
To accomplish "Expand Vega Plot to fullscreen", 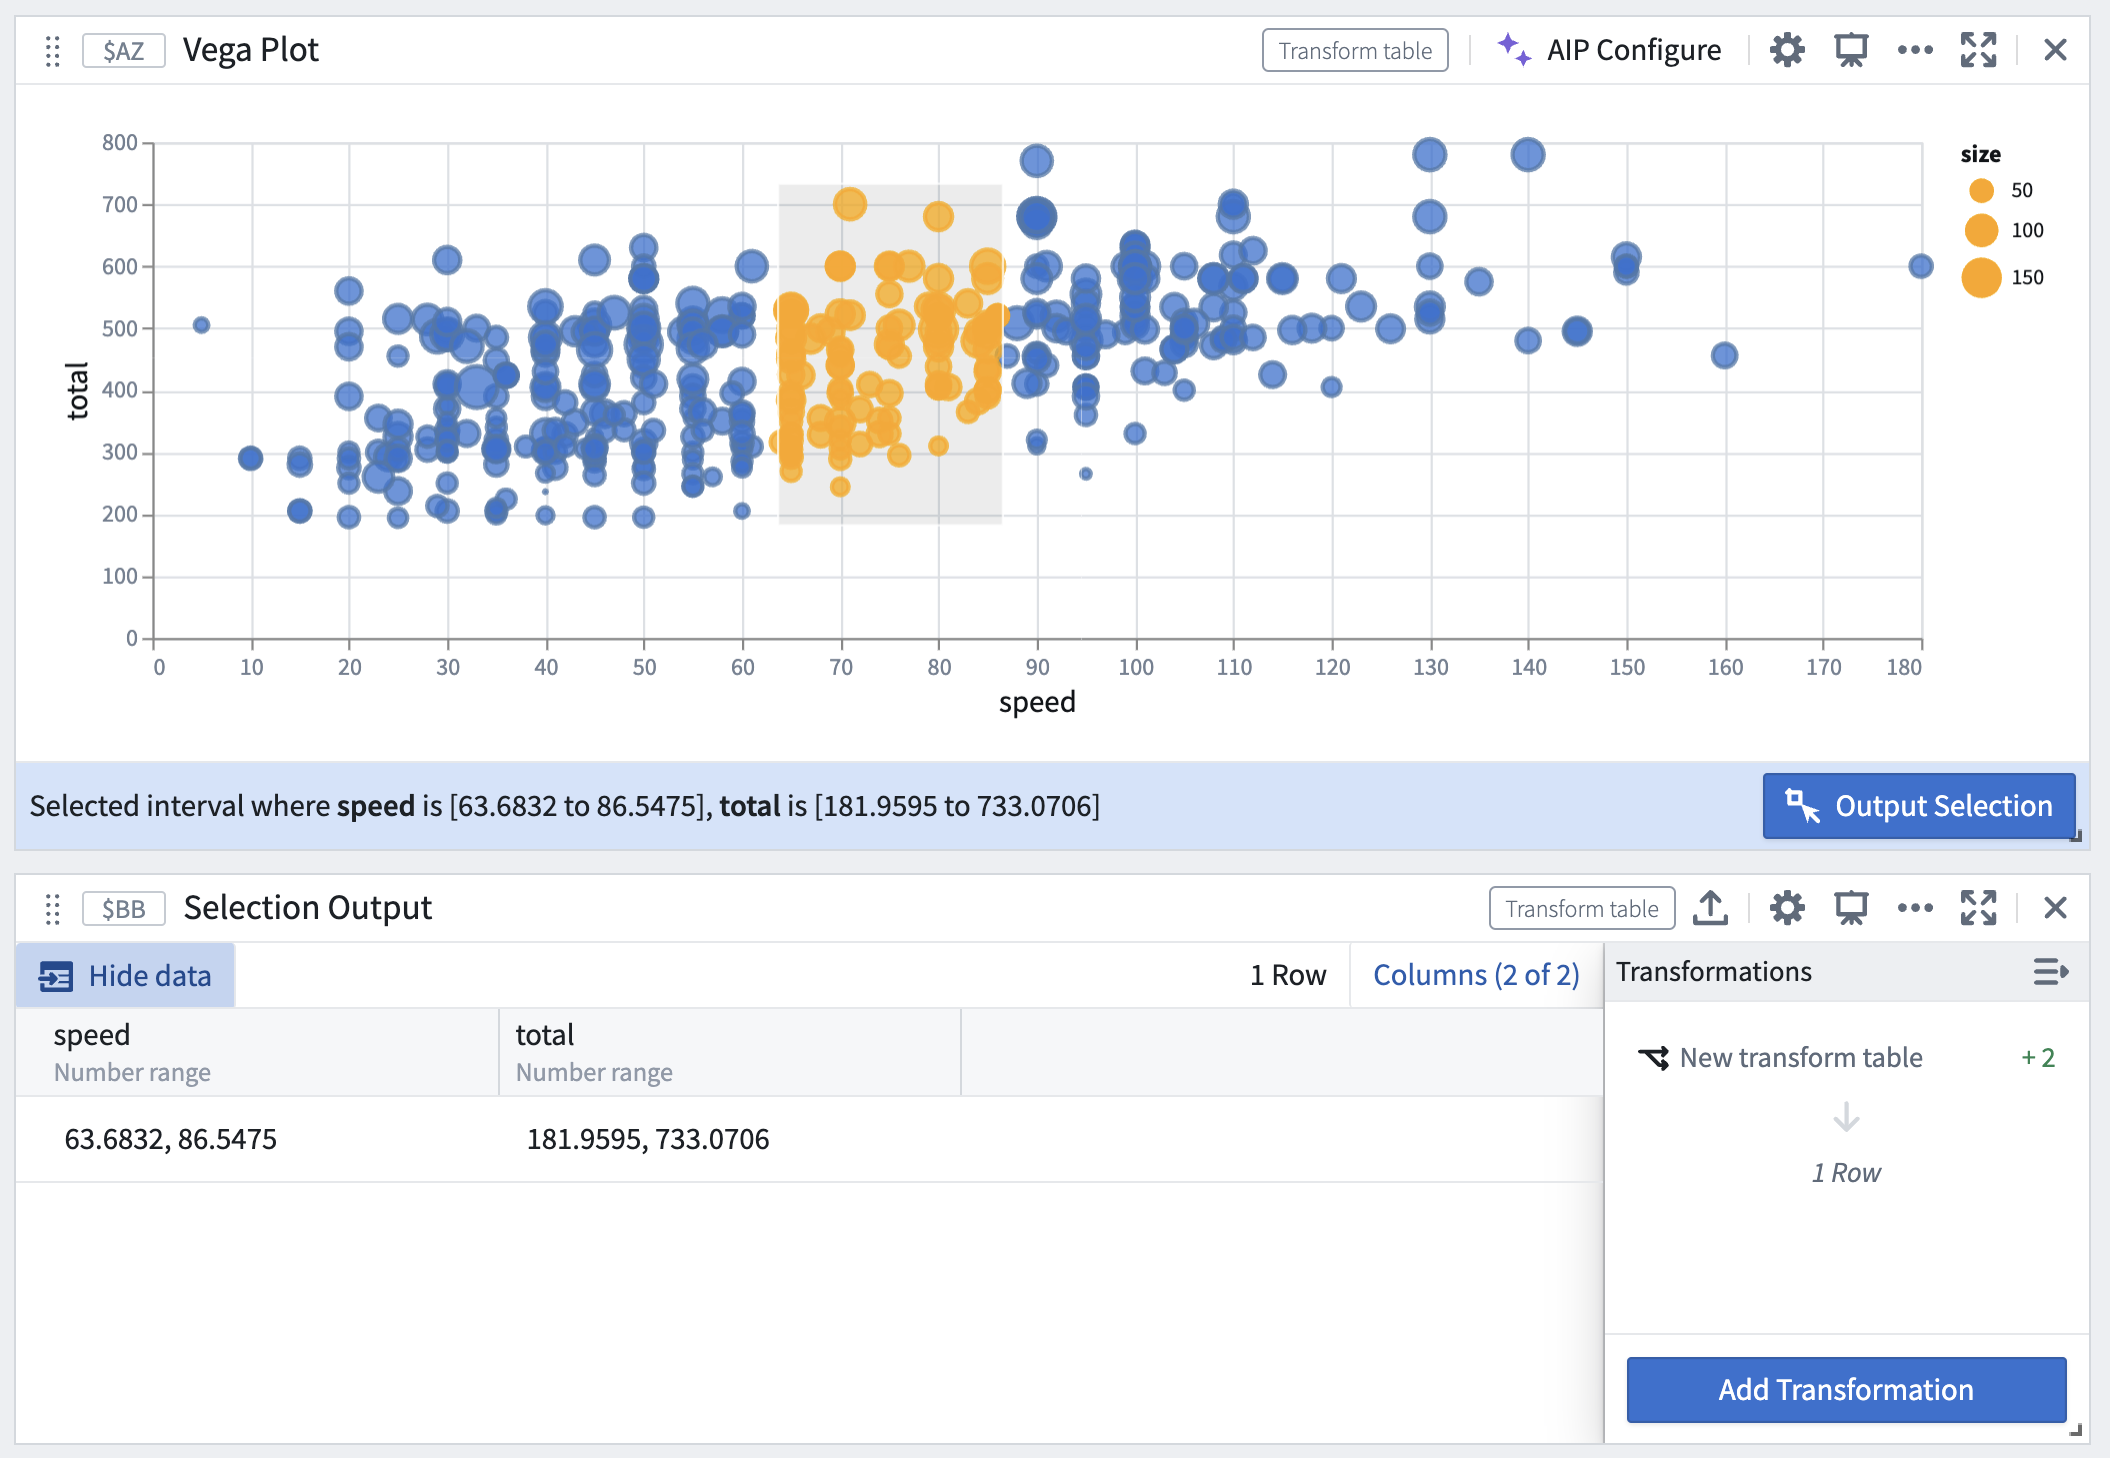I will pos(1978,50).
